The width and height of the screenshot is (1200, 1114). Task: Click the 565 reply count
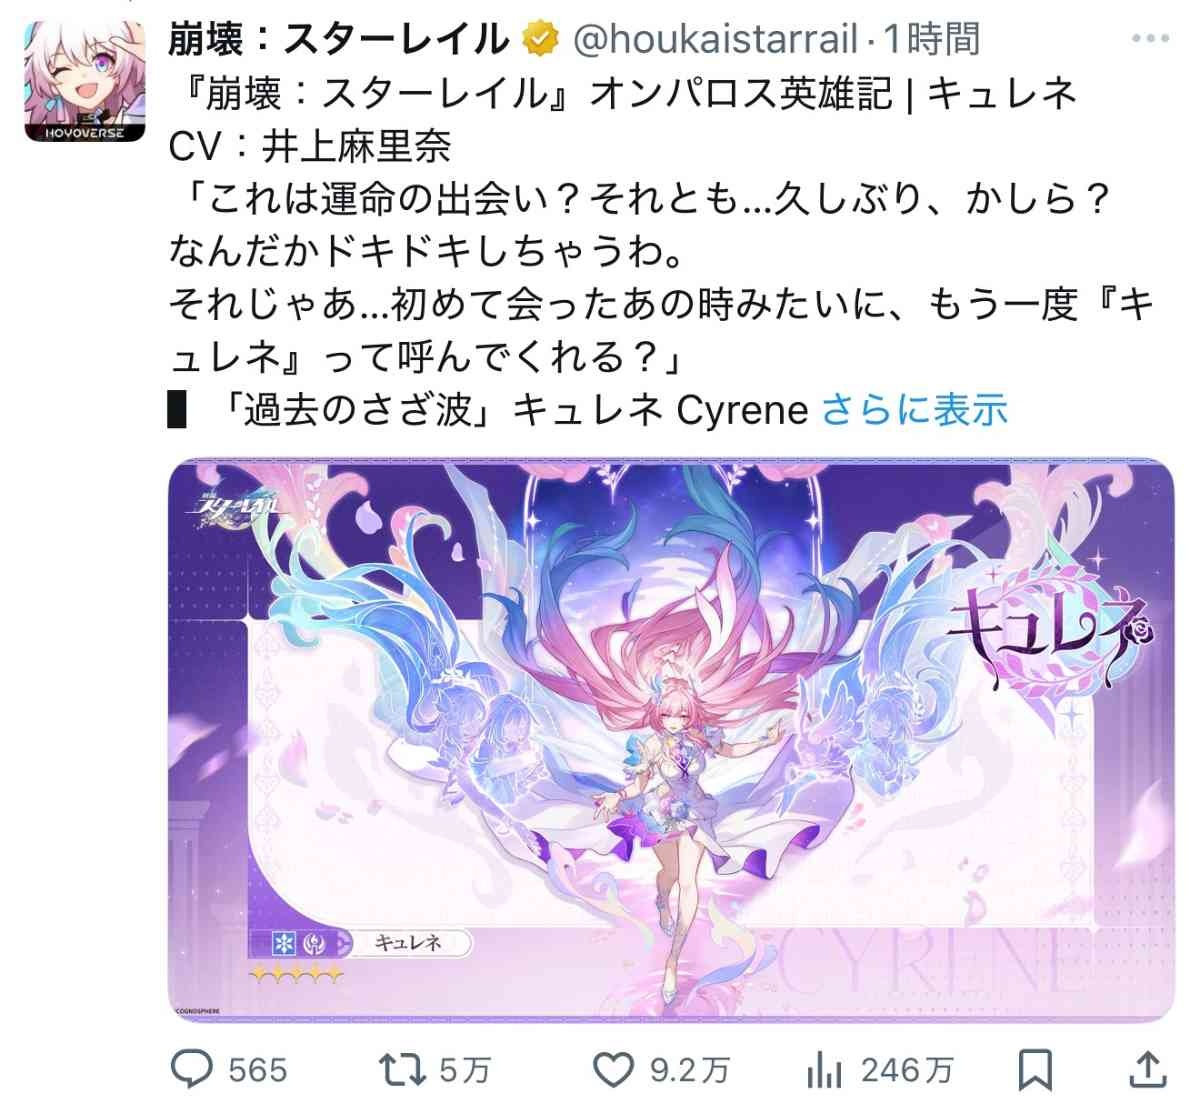coord(257,1071)
